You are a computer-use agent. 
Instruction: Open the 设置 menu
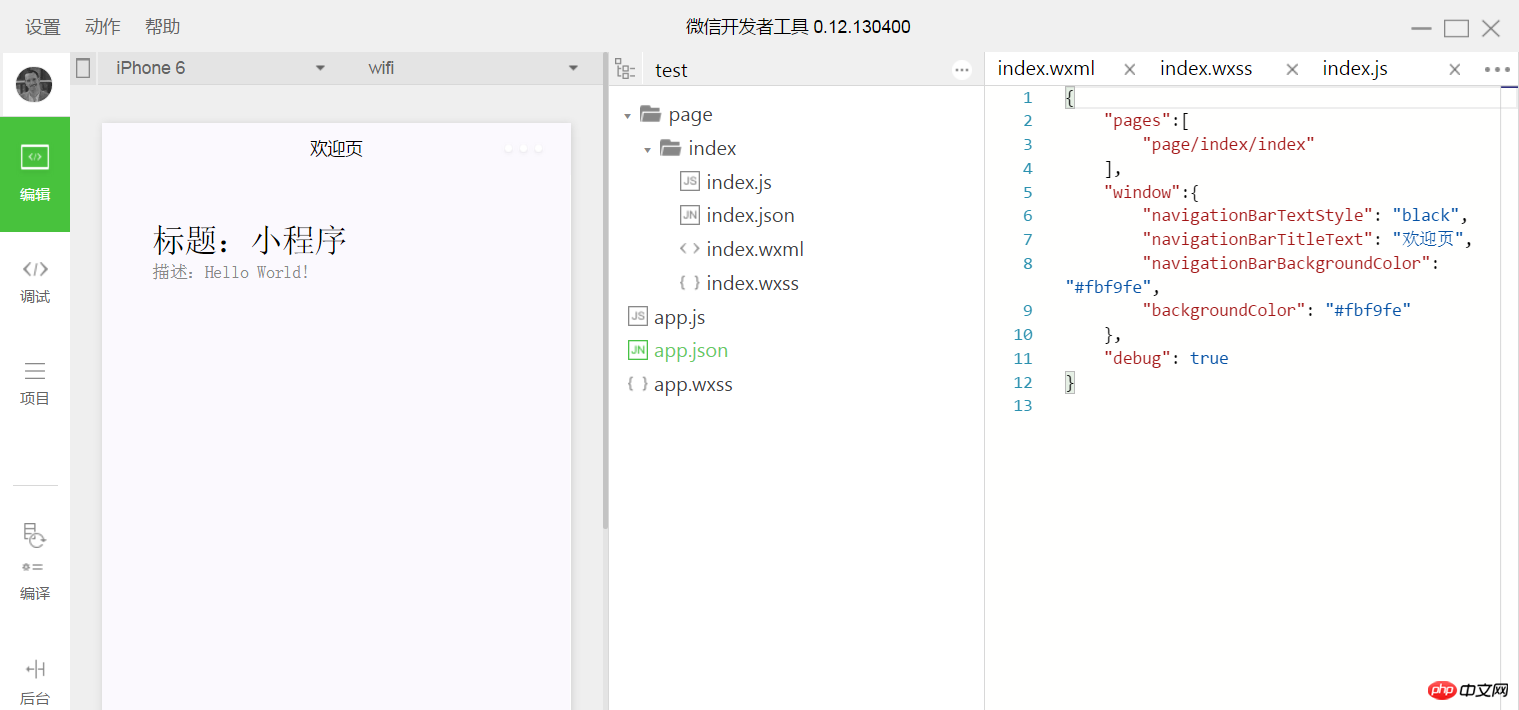[x=43, y=27]
